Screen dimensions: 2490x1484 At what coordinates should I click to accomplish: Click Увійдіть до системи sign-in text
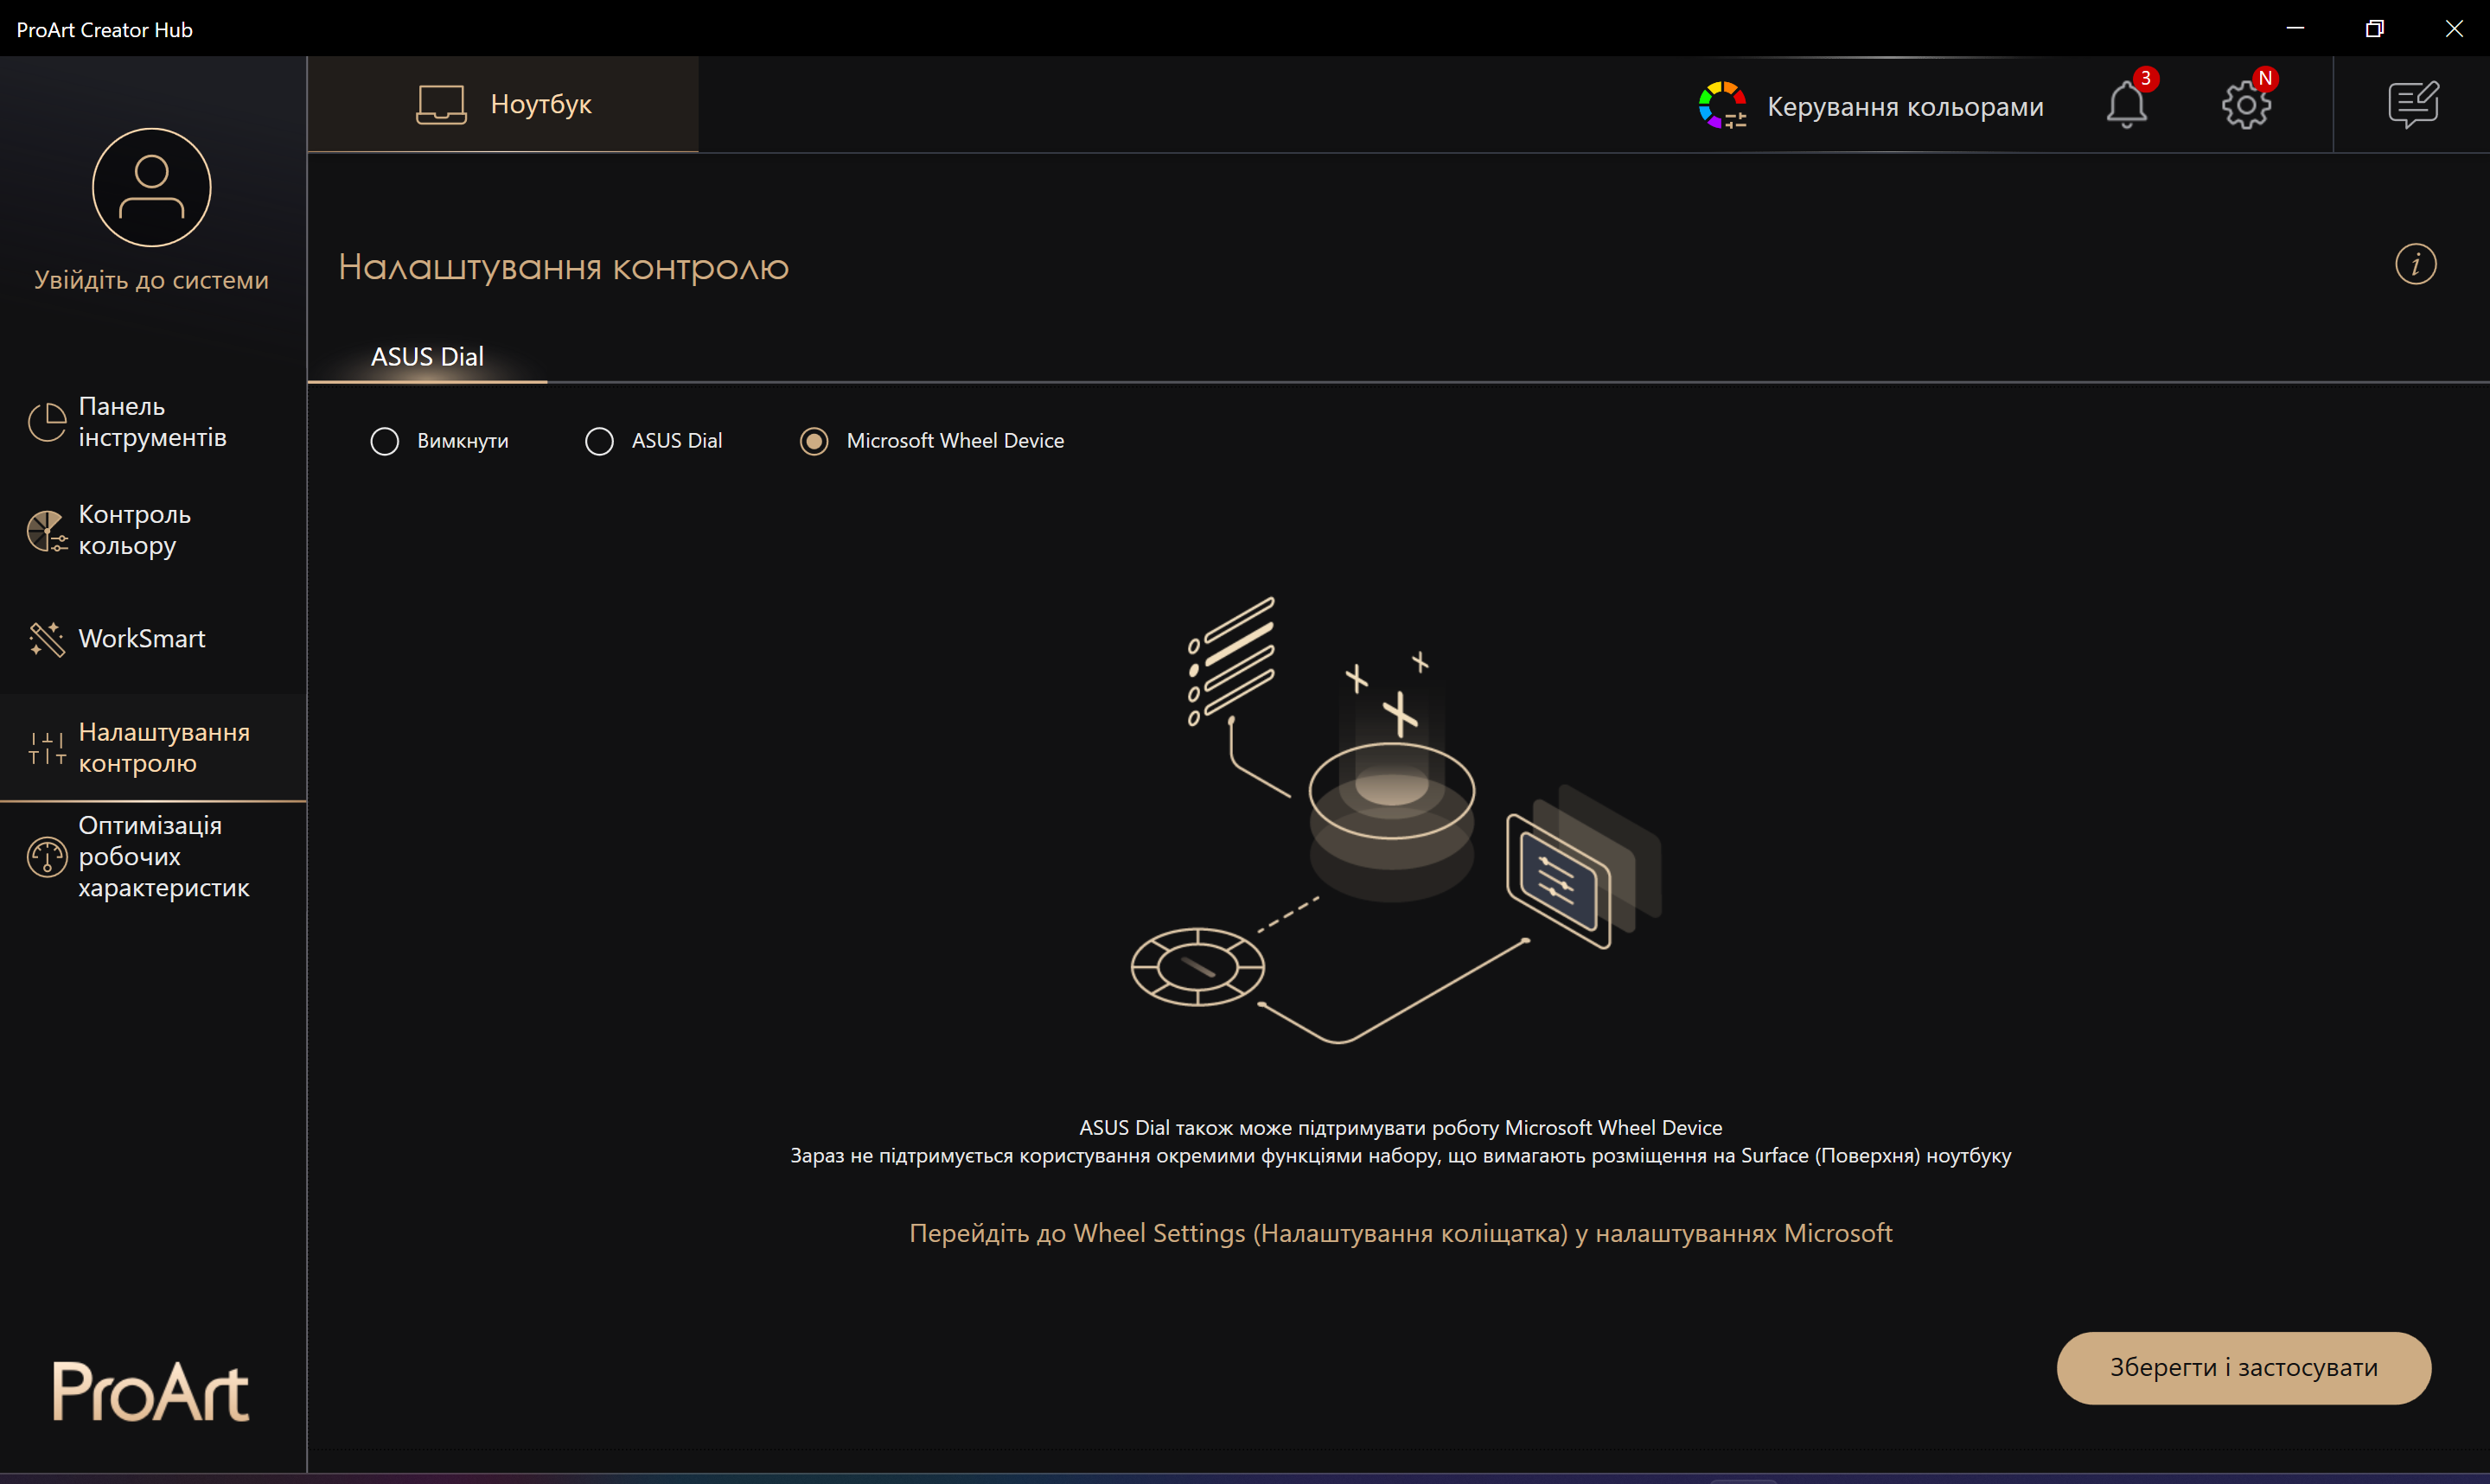(151, 280)
